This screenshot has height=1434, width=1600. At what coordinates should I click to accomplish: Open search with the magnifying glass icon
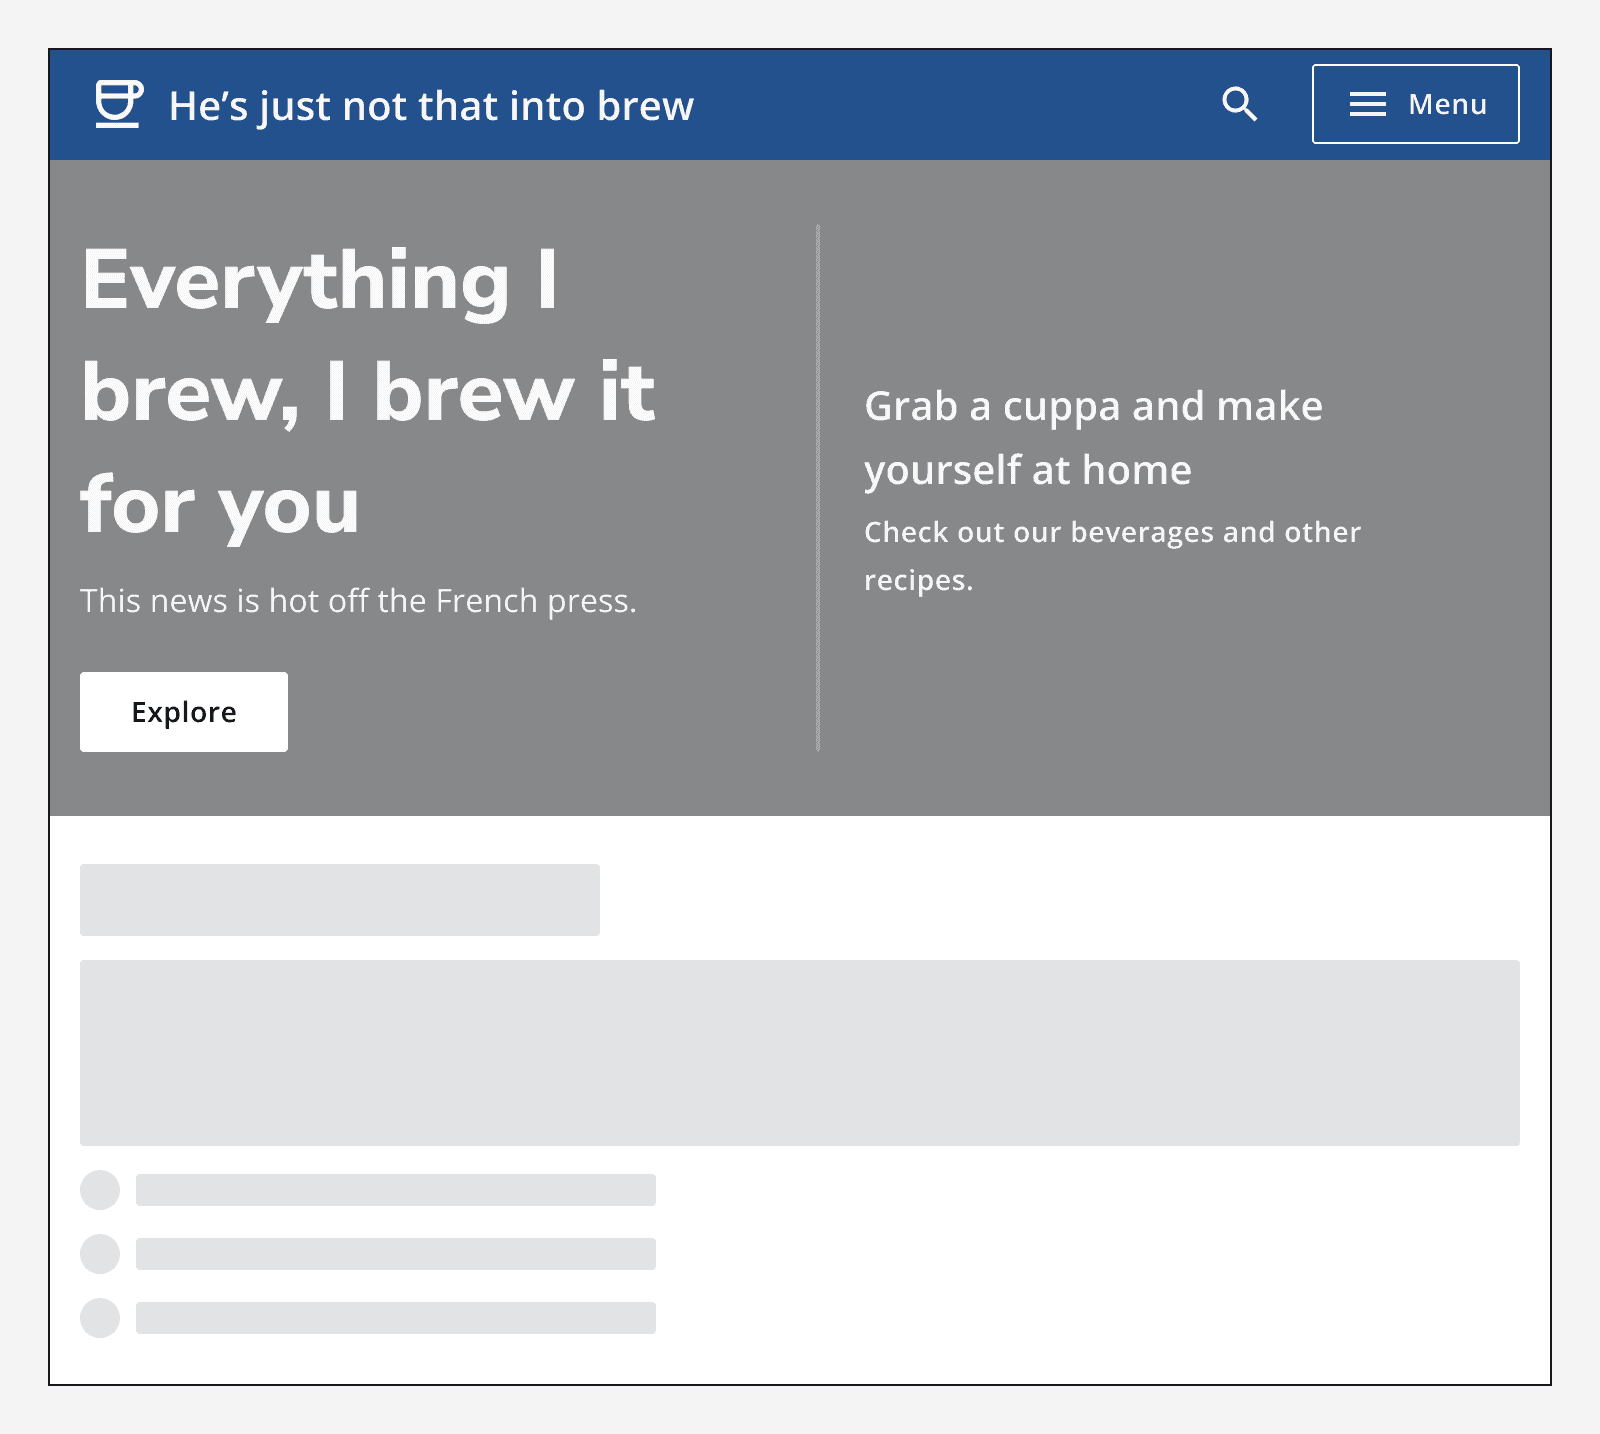[1239, 104]
